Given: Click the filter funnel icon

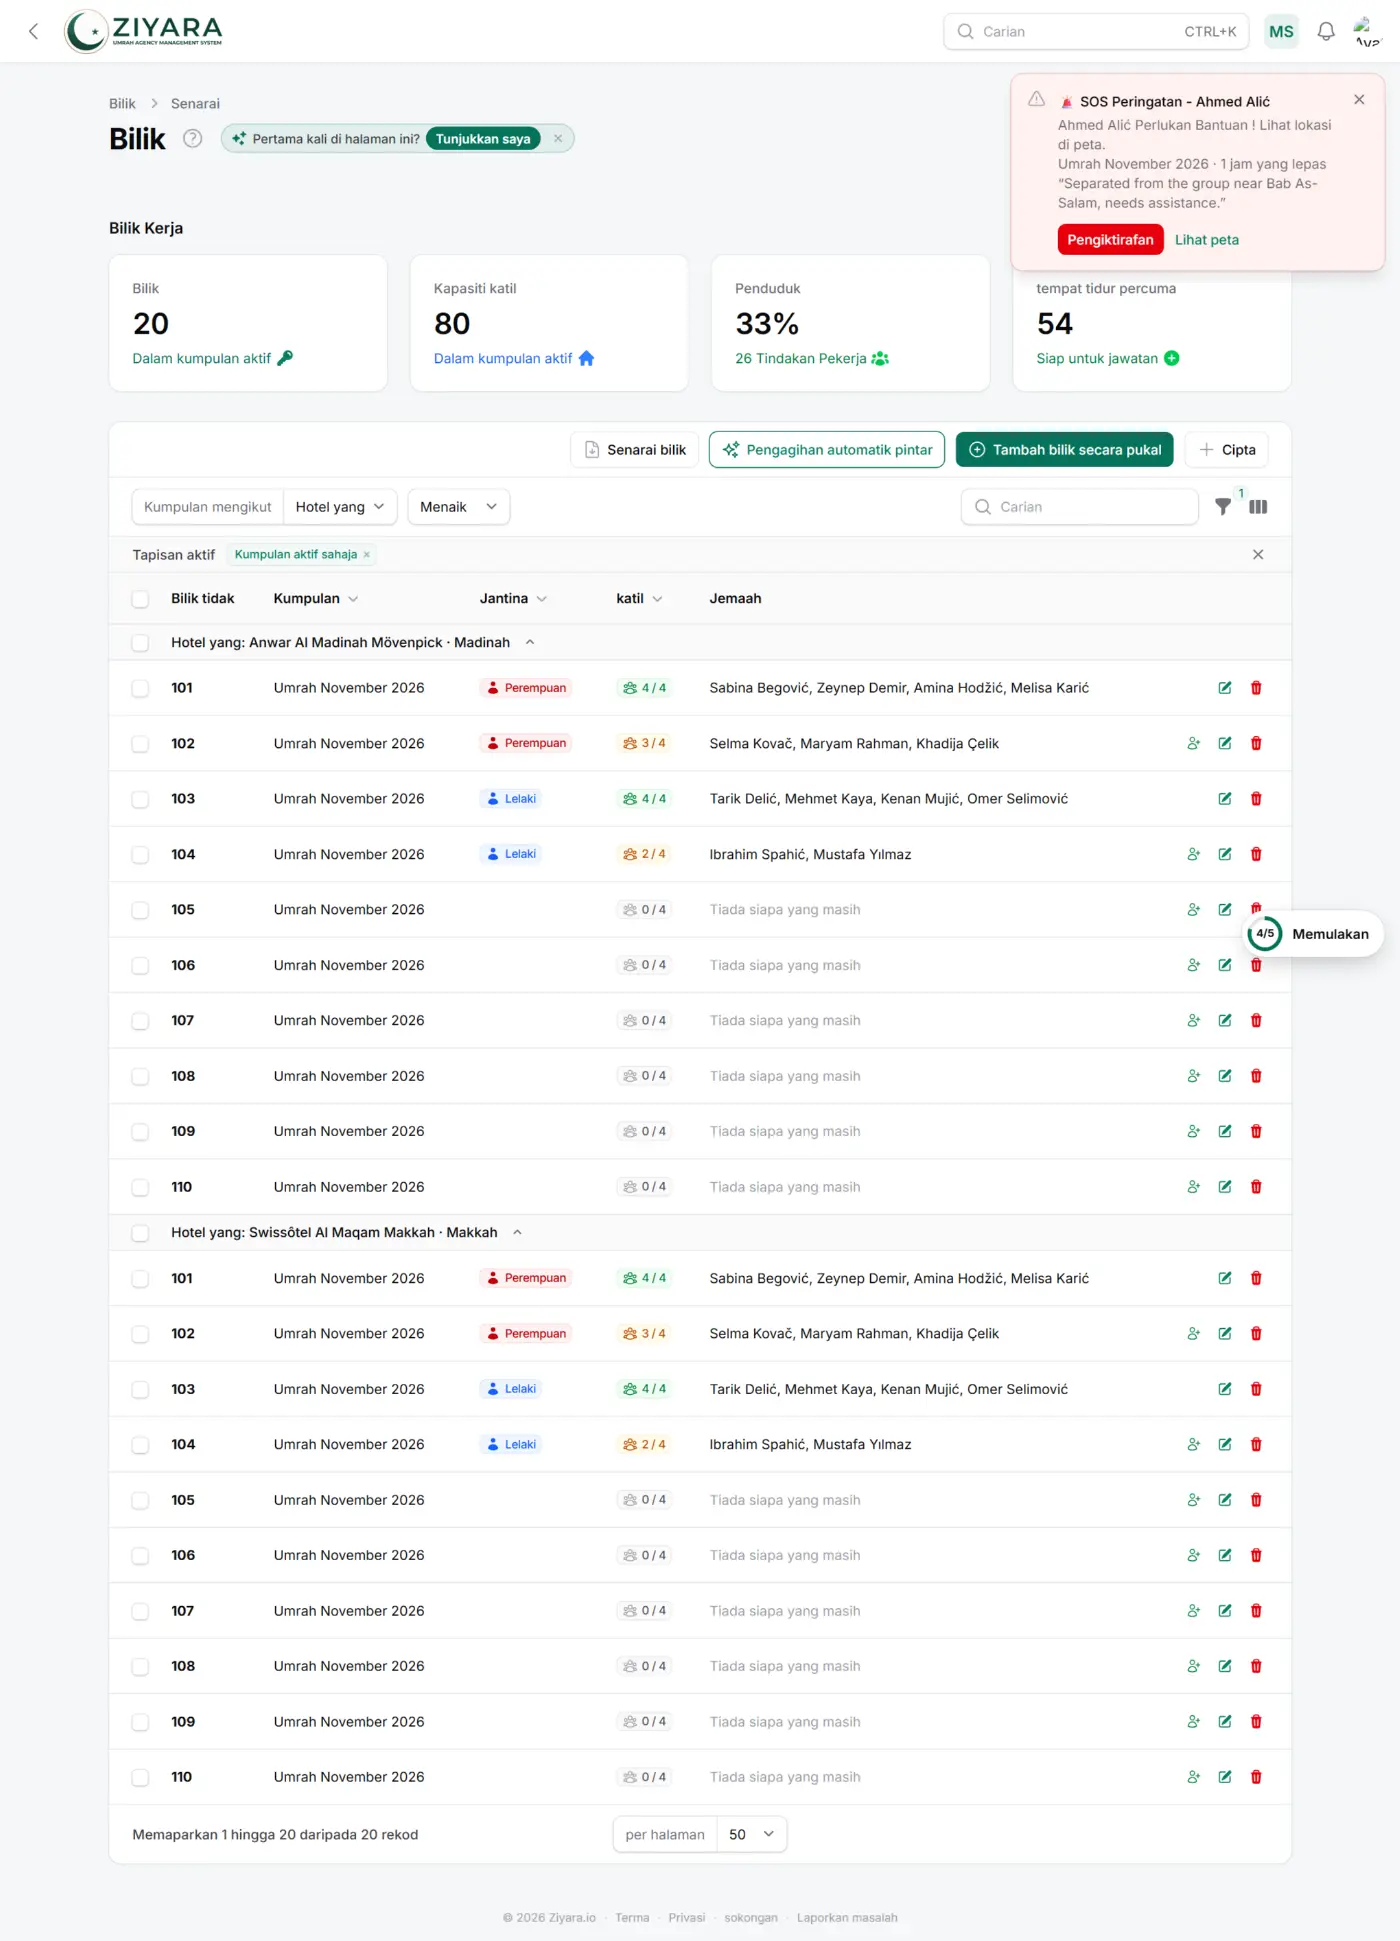Looking at the screenshot, I should point(1222,507).
